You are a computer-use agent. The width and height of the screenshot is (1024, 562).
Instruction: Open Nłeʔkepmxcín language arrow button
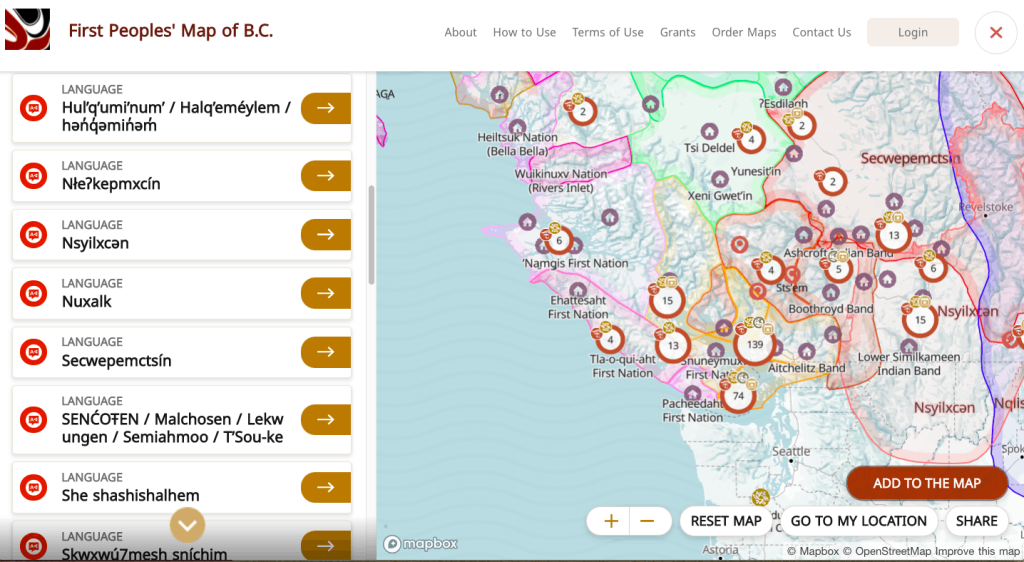325,175
